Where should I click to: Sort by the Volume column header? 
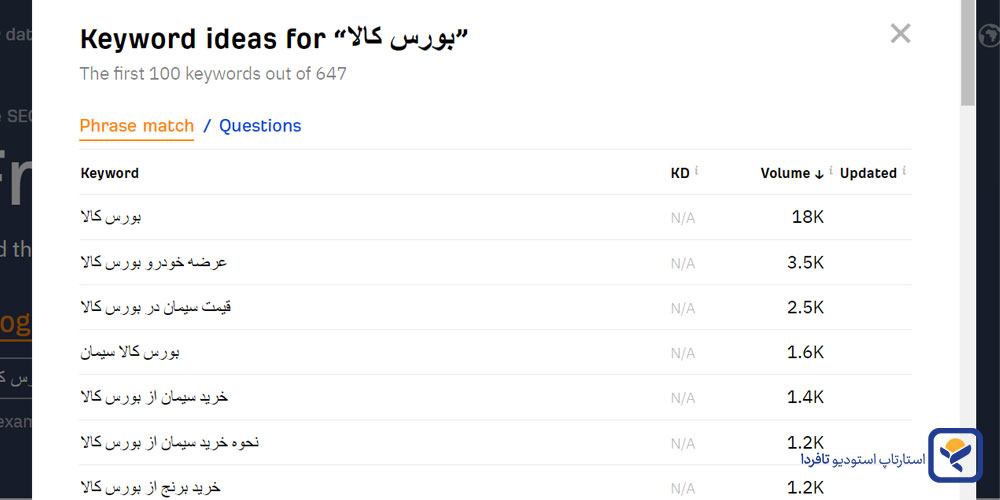click(x=785, y=173)
